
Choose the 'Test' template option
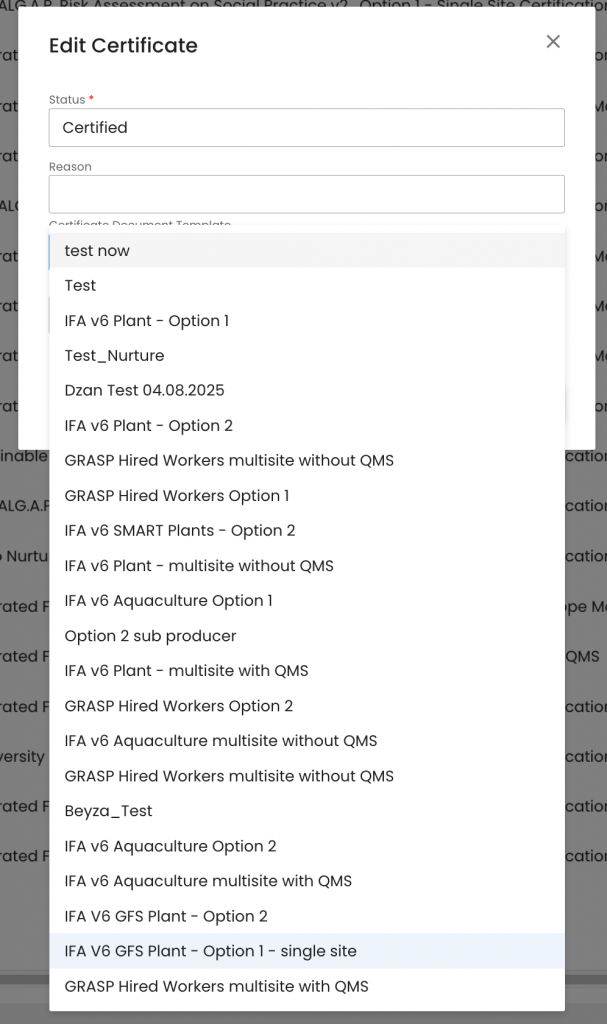click(80, 286)
